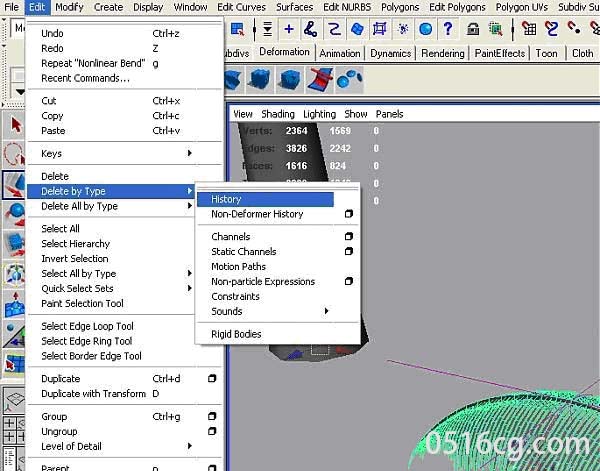Choose Recent Commands…
The image size is (600, 471).
85,78
